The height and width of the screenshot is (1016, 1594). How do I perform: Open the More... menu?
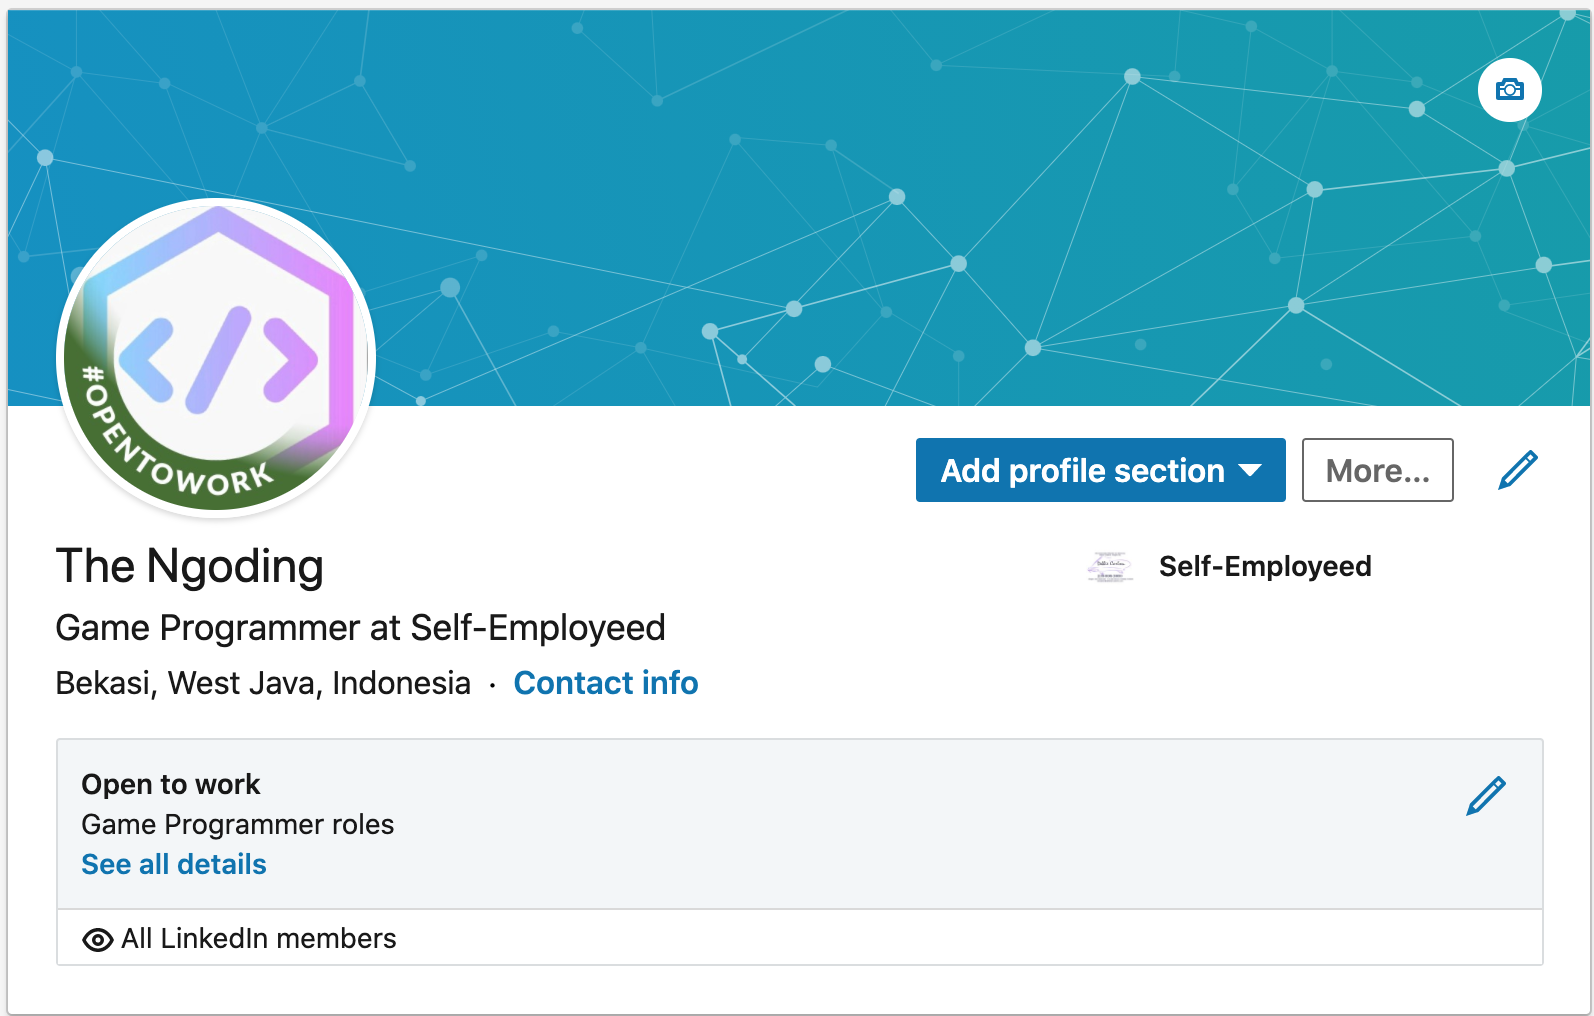point(1377,470)
